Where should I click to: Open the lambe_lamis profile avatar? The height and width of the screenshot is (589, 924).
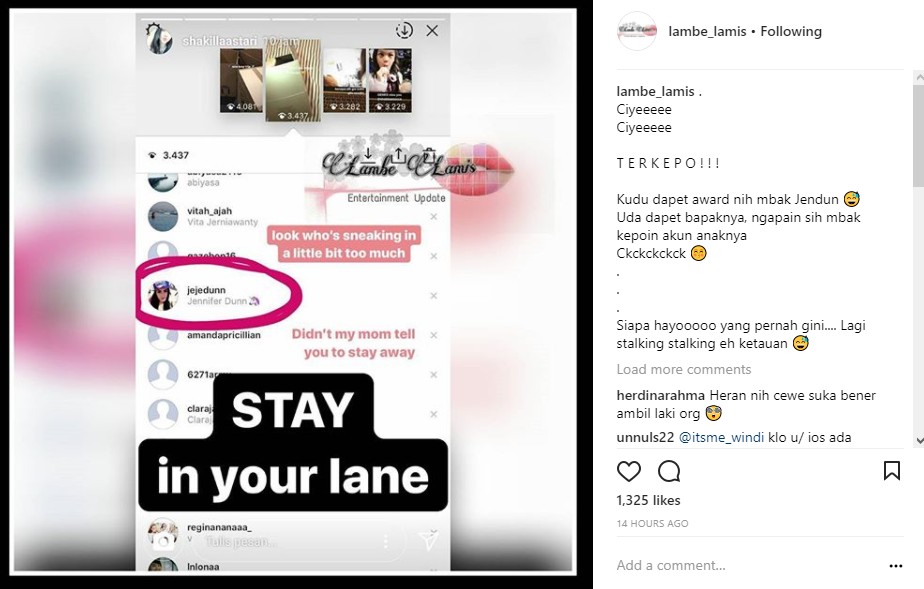(636, 31)
